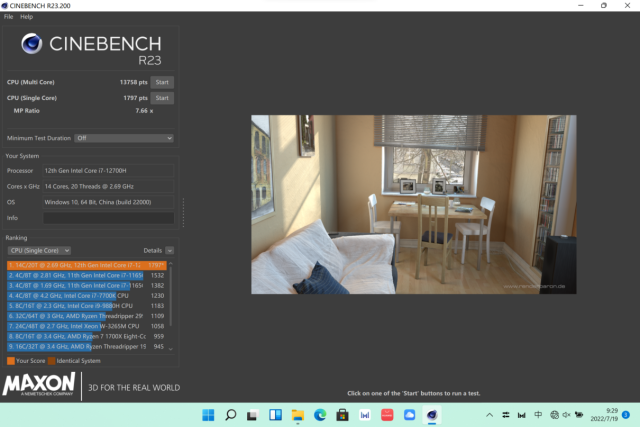Select ranking row 9, 16C/32T AMD Ryzen Threadripper
This screenshot has height=427, width=640.
87,347
